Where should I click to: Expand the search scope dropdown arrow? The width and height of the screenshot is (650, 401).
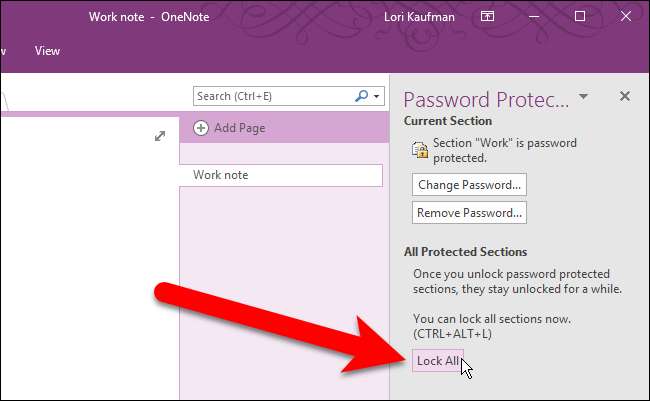point(377,97)
